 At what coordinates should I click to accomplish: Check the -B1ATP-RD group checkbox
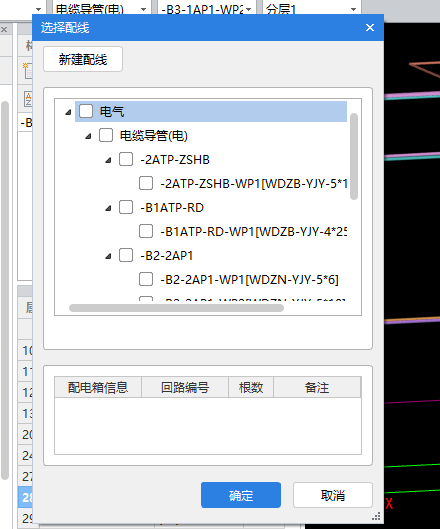(x=126, y=207)
